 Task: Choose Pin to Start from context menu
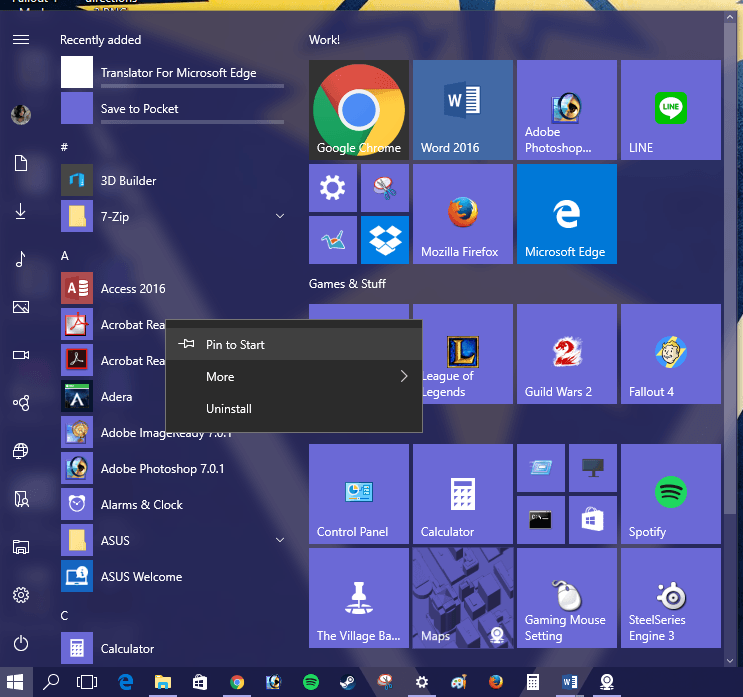235,345
